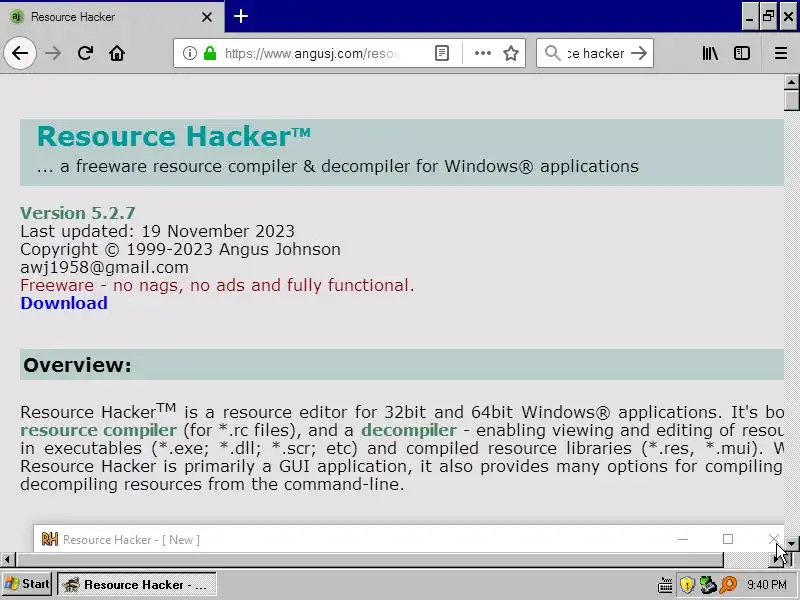
Task: Close the Resource Hacker tab
Action: (x=207, y=17)
